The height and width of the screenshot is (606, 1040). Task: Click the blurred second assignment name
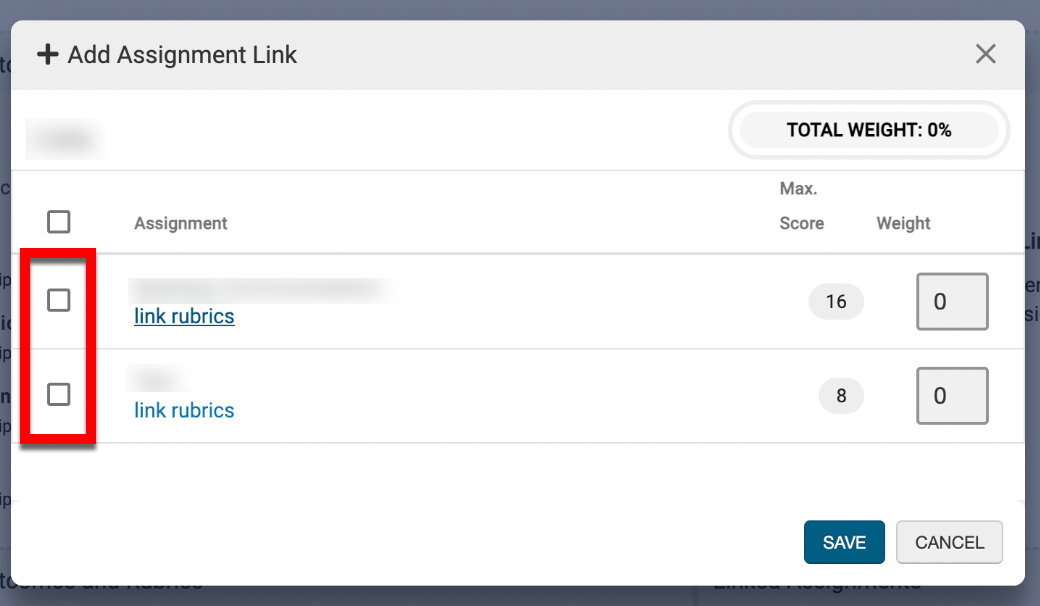tap(154, 381)
